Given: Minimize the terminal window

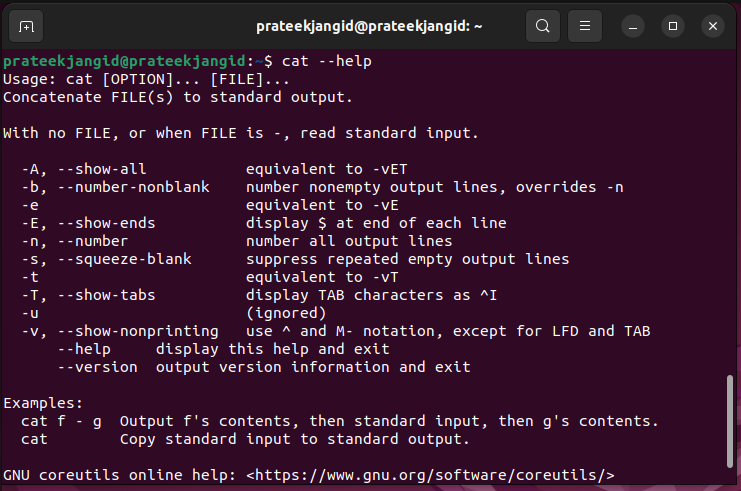Looking at the screenshot, I should (x=633, y=26).
